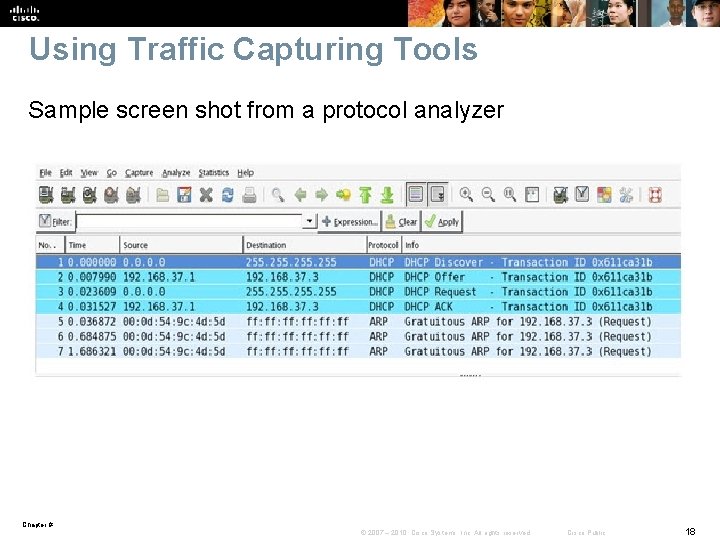720x540 pixels.
Task: Open the Capture menu
Action: tap(139, 173)
